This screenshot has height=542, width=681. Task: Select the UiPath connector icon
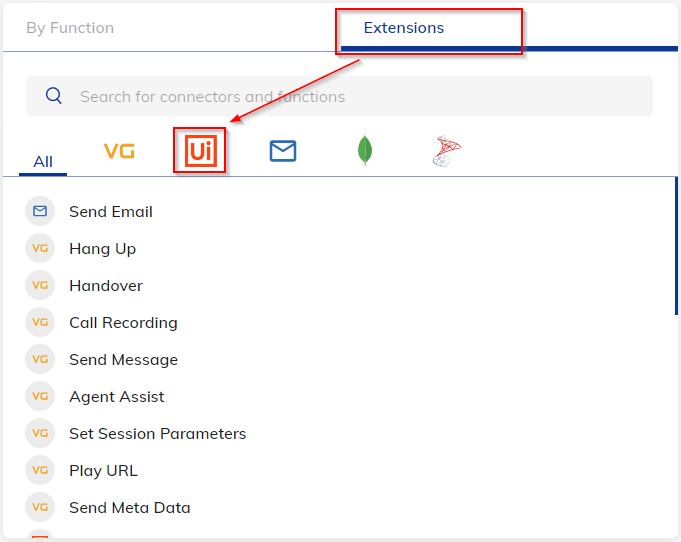[x=200, y=151]
